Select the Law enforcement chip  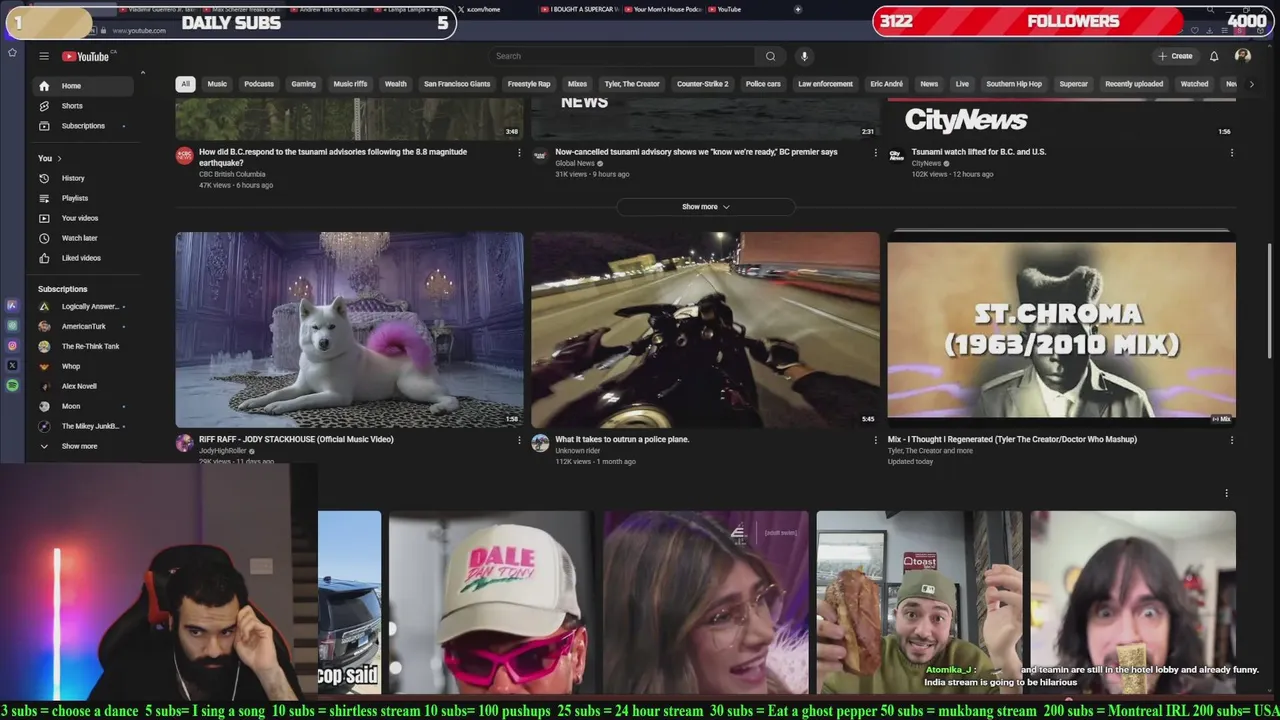[x=825, y=84]
